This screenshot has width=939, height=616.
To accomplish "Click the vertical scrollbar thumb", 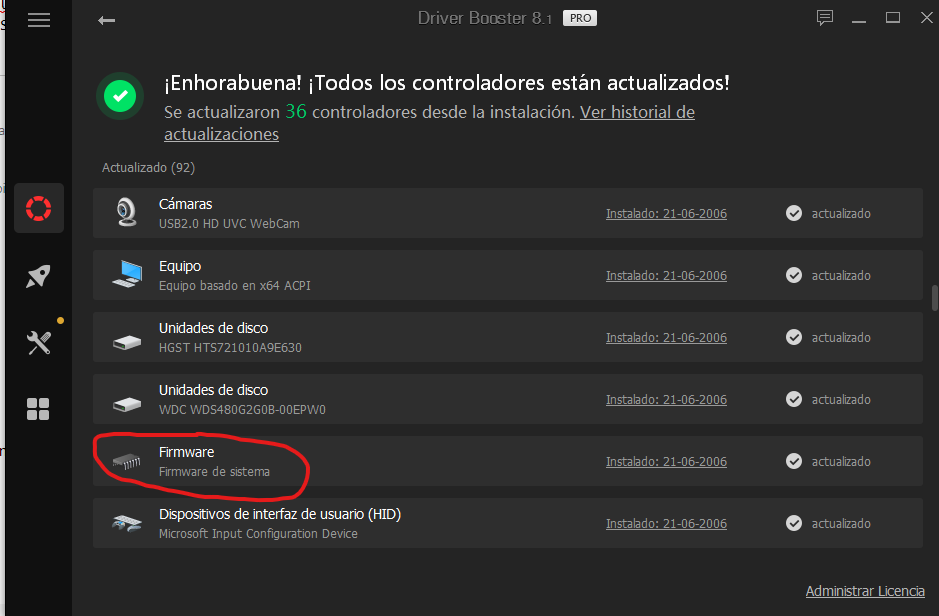I will [x=935, y=298].
